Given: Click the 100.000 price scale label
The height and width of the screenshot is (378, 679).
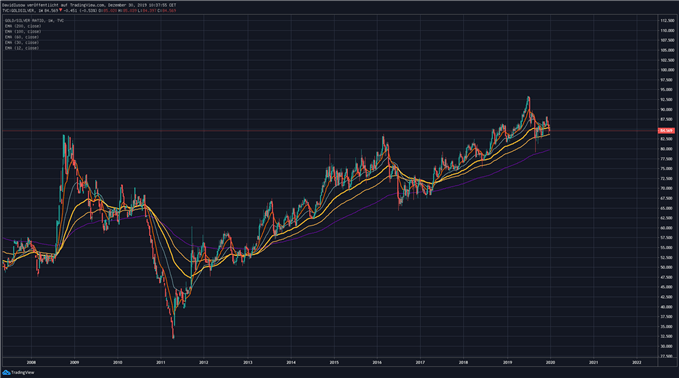Looking at the screenshot, I should [x=667, y=70].
